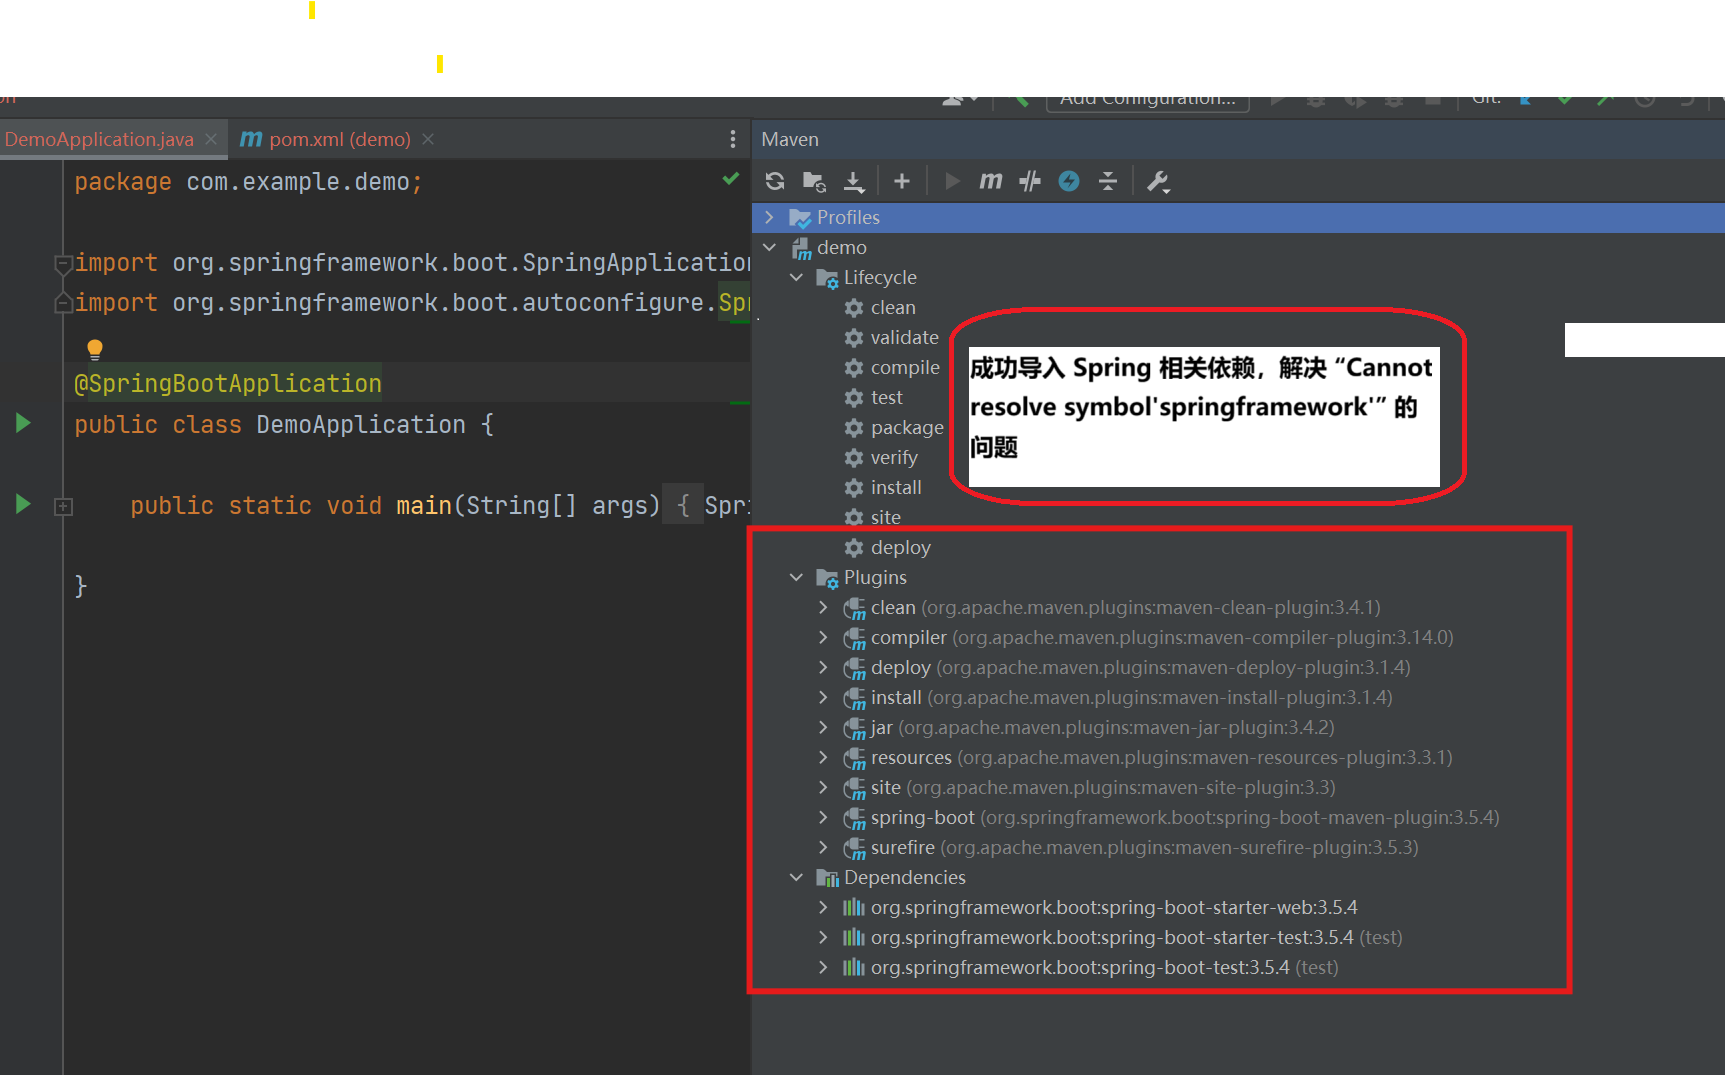Viewport: 1725px width, 1075px height.
Task: Expand the folded main method body
Action: pos(63,507)
